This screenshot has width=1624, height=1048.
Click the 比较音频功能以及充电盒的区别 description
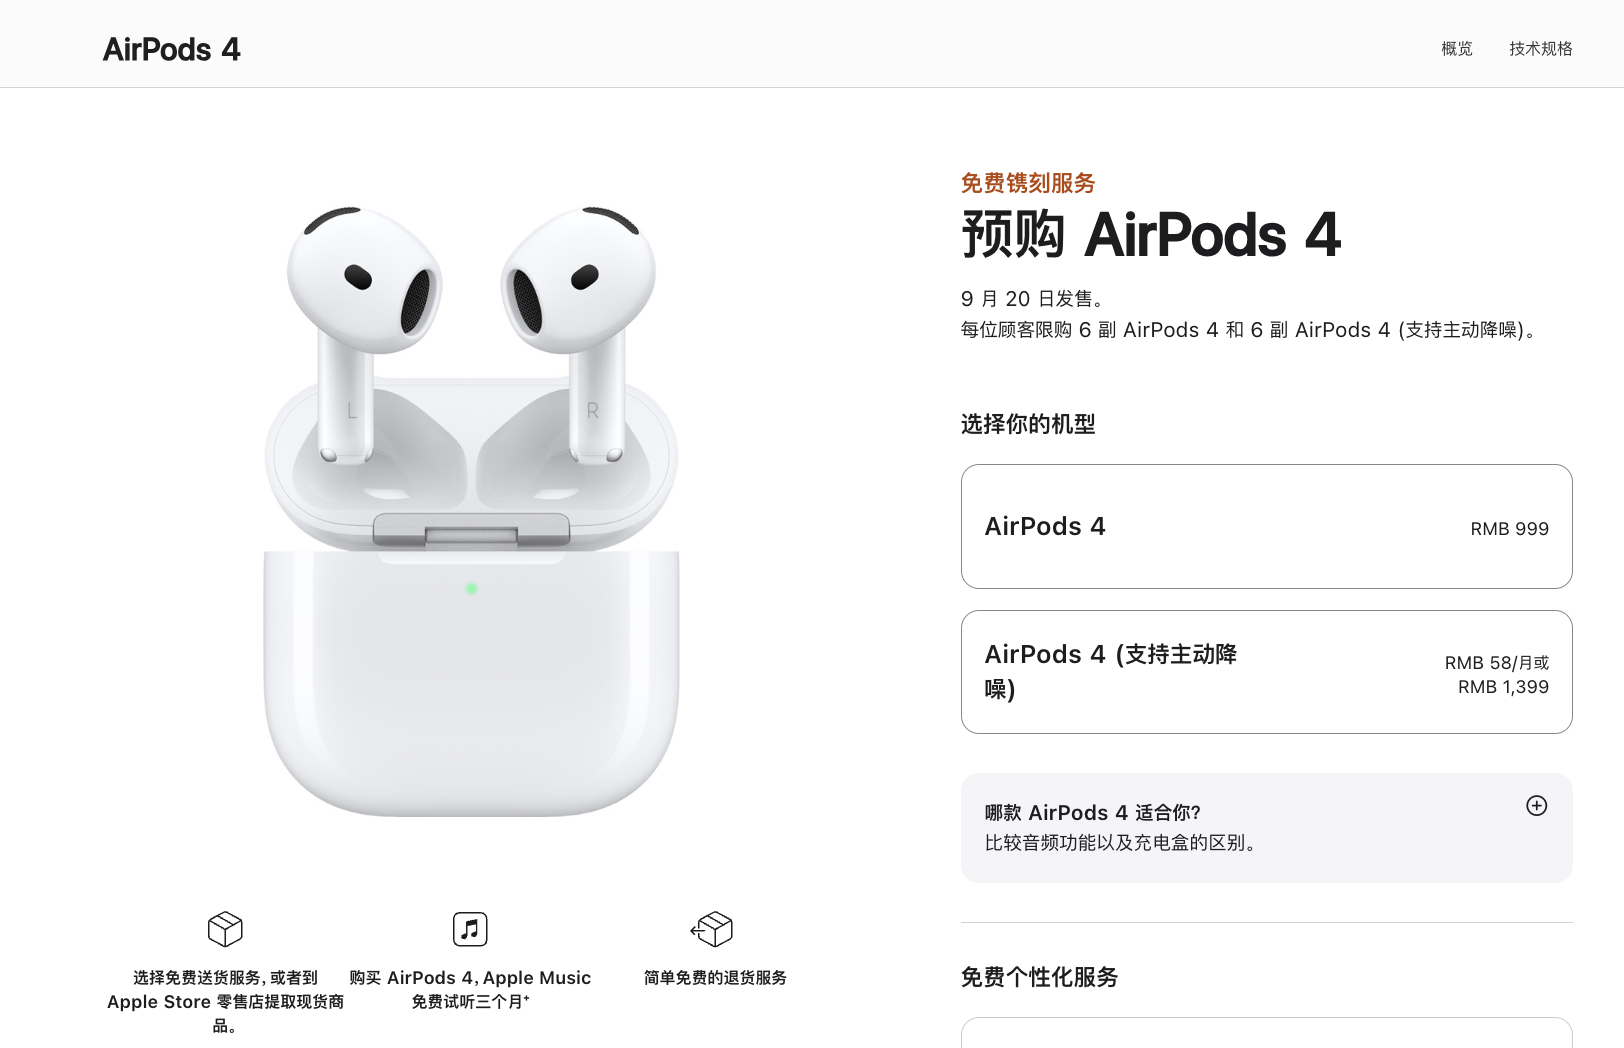[1121, 843]
